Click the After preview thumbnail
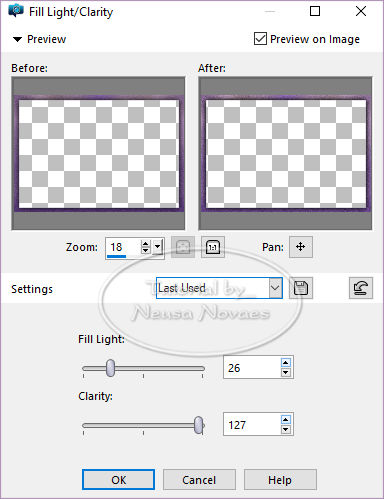384x499 pixels. pyautogui.click(x=285, y=153)
